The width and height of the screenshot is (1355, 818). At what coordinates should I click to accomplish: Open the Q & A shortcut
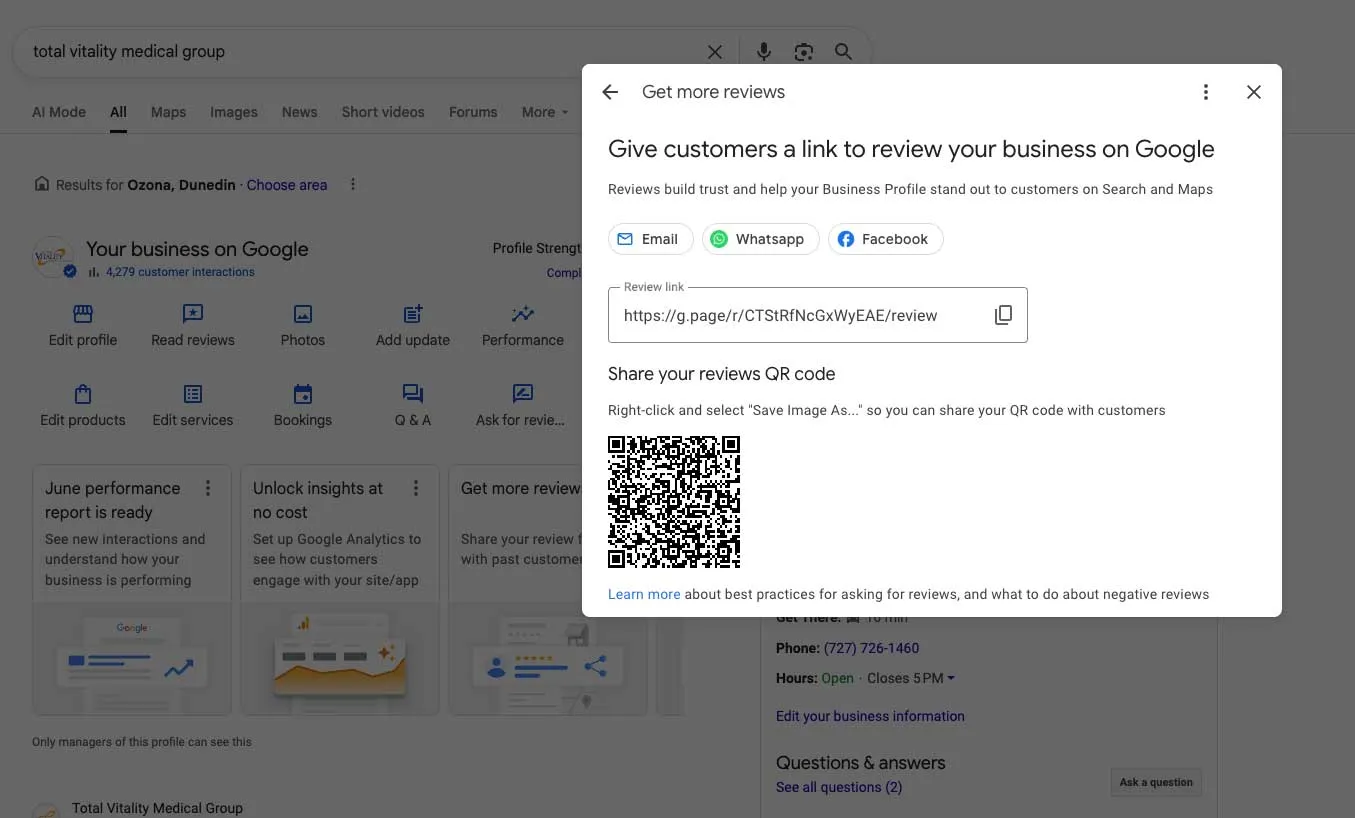pyautogui.click(x=413, y=406)
